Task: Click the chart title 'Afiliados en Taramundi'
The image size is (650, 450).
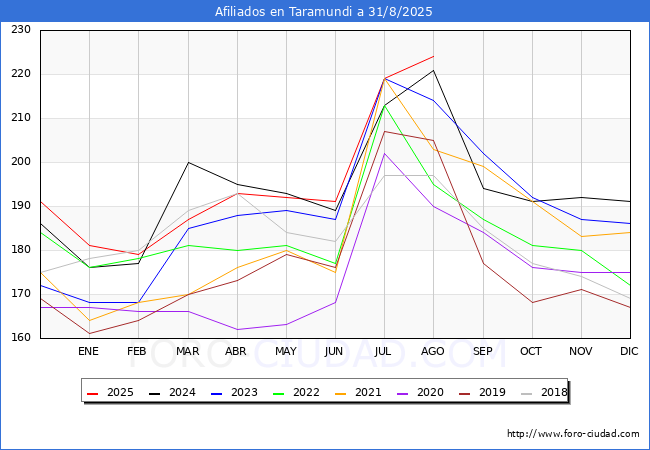Action: [324, 12]
